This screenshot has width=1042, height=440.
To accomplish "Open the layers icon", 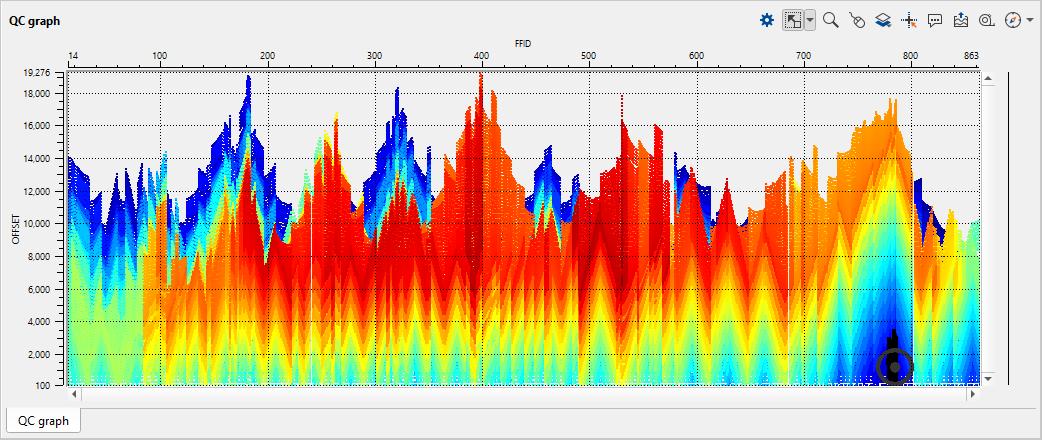I will tap(882, 19).
